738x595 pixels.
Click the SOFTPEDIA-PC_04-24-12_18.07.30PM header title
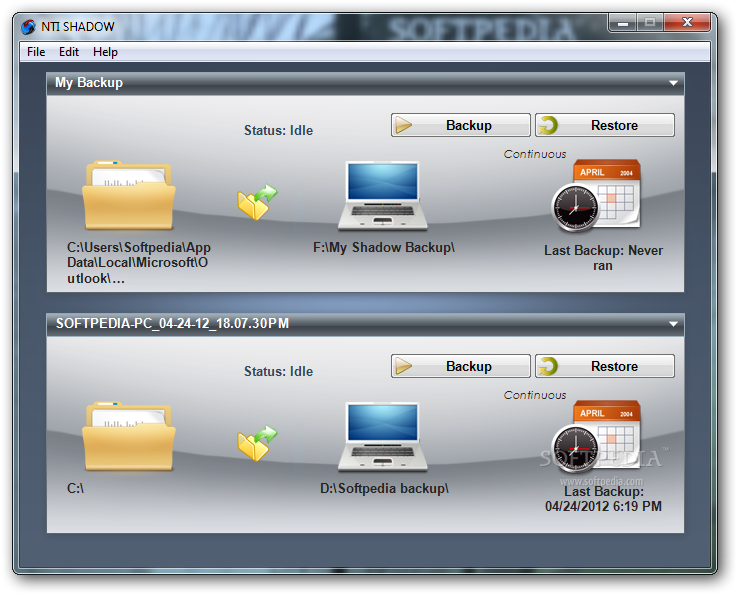(172, 323)
